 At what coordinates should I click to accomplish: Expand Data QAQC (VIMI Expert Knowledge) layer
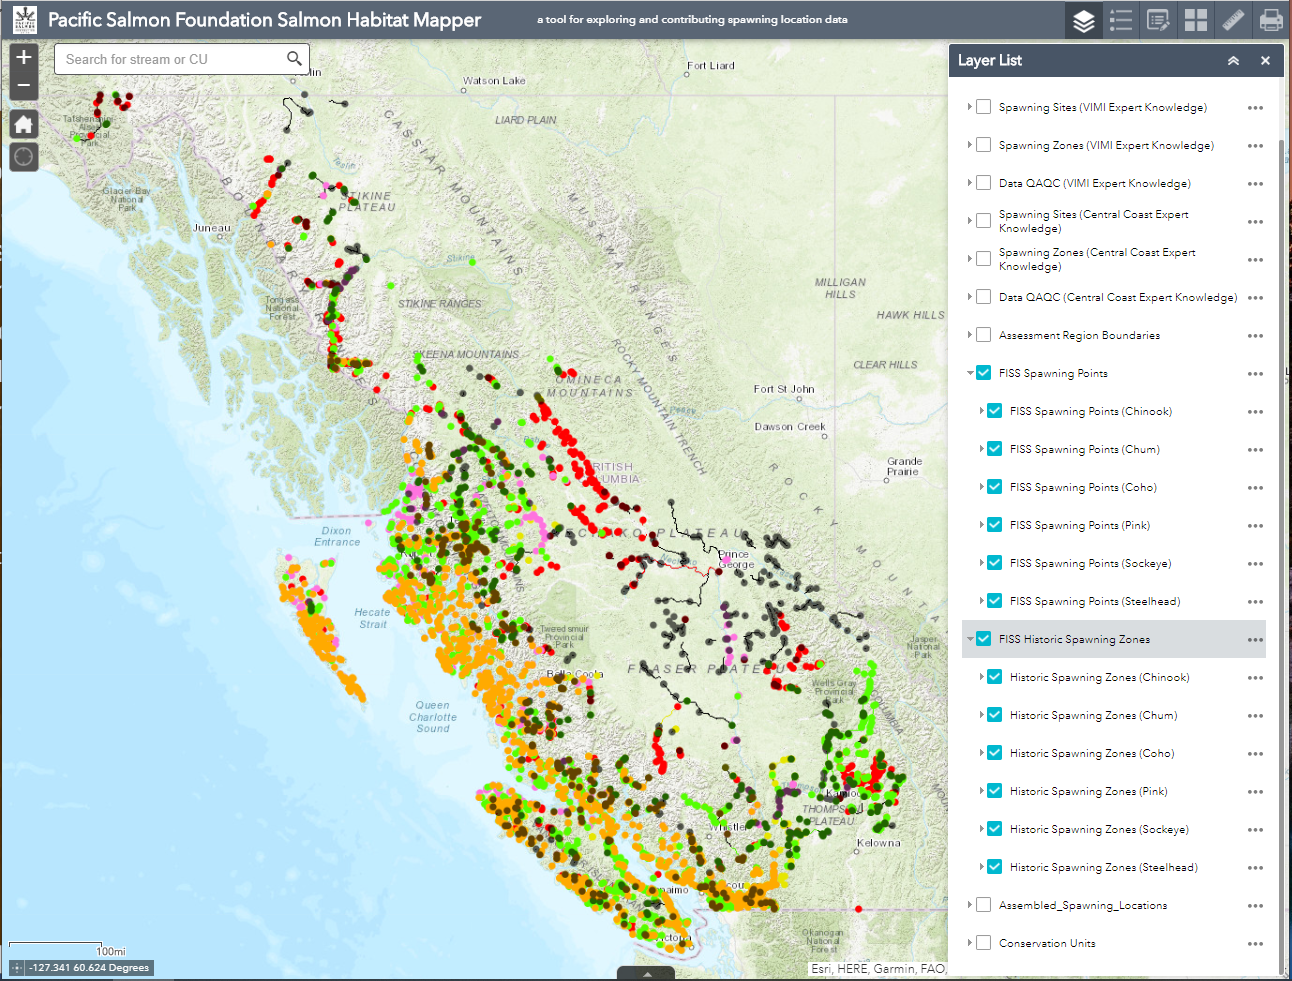point(970,183)
